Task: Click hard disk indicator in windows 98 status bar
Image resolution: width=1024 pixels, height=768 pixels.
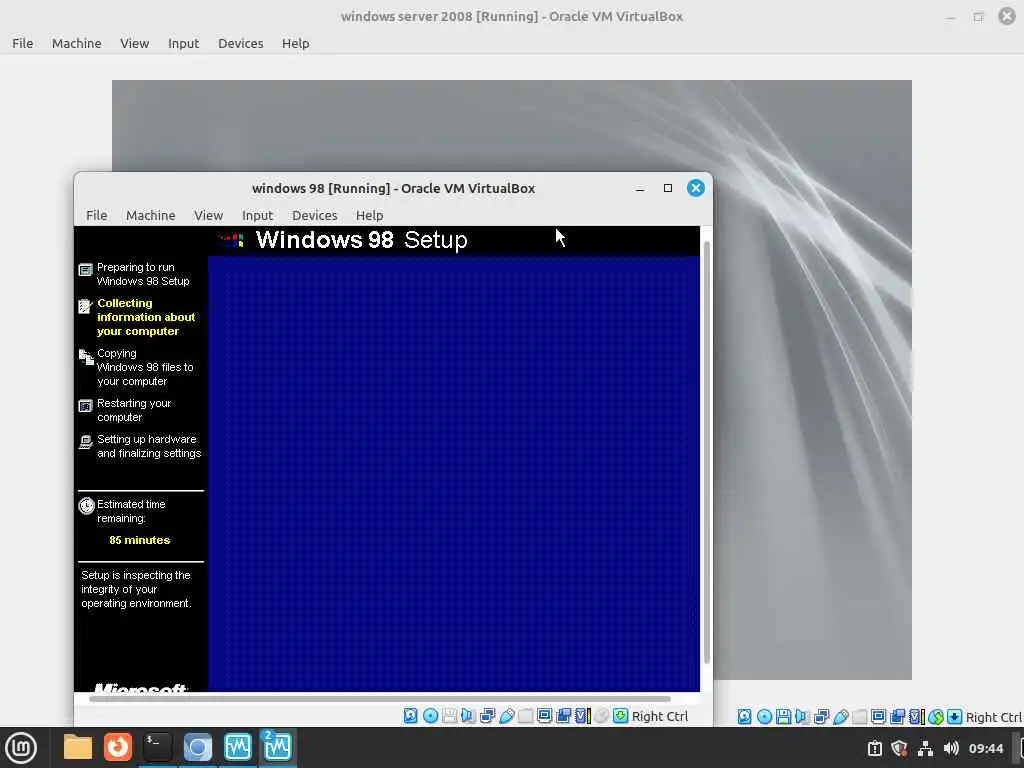Action: pyautogui.click(x=410, y=716)
